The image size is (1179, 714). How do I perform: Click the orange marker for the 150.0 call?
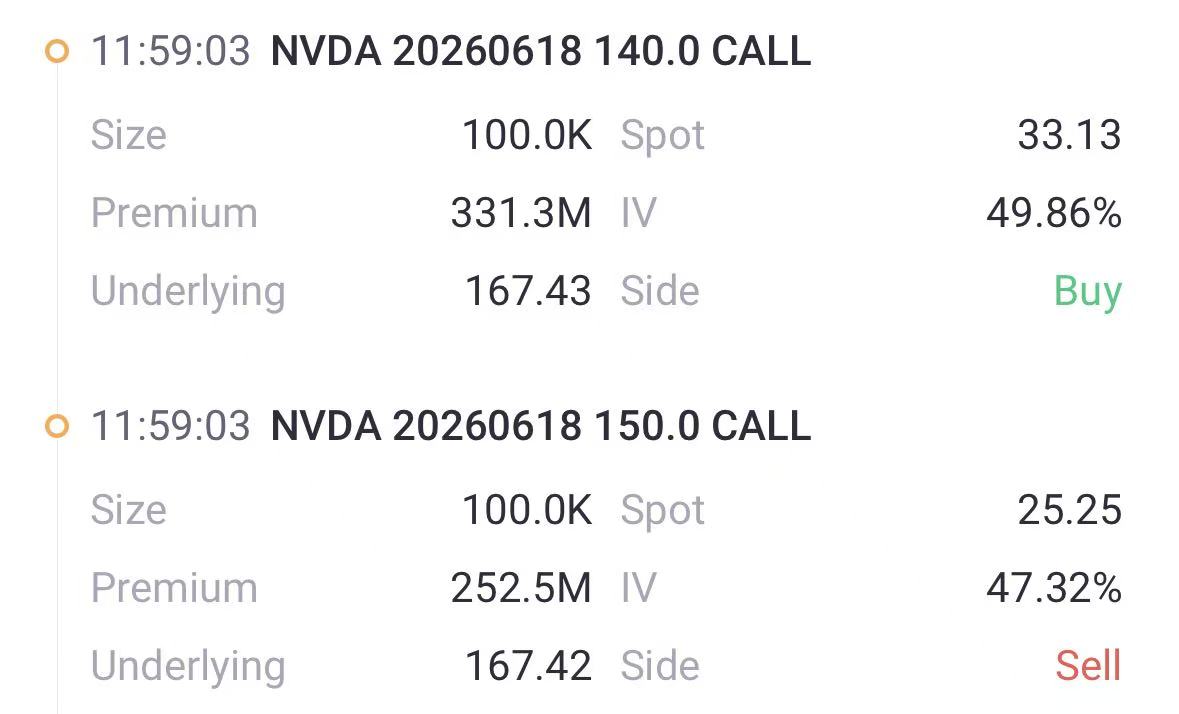pos(58,427)
